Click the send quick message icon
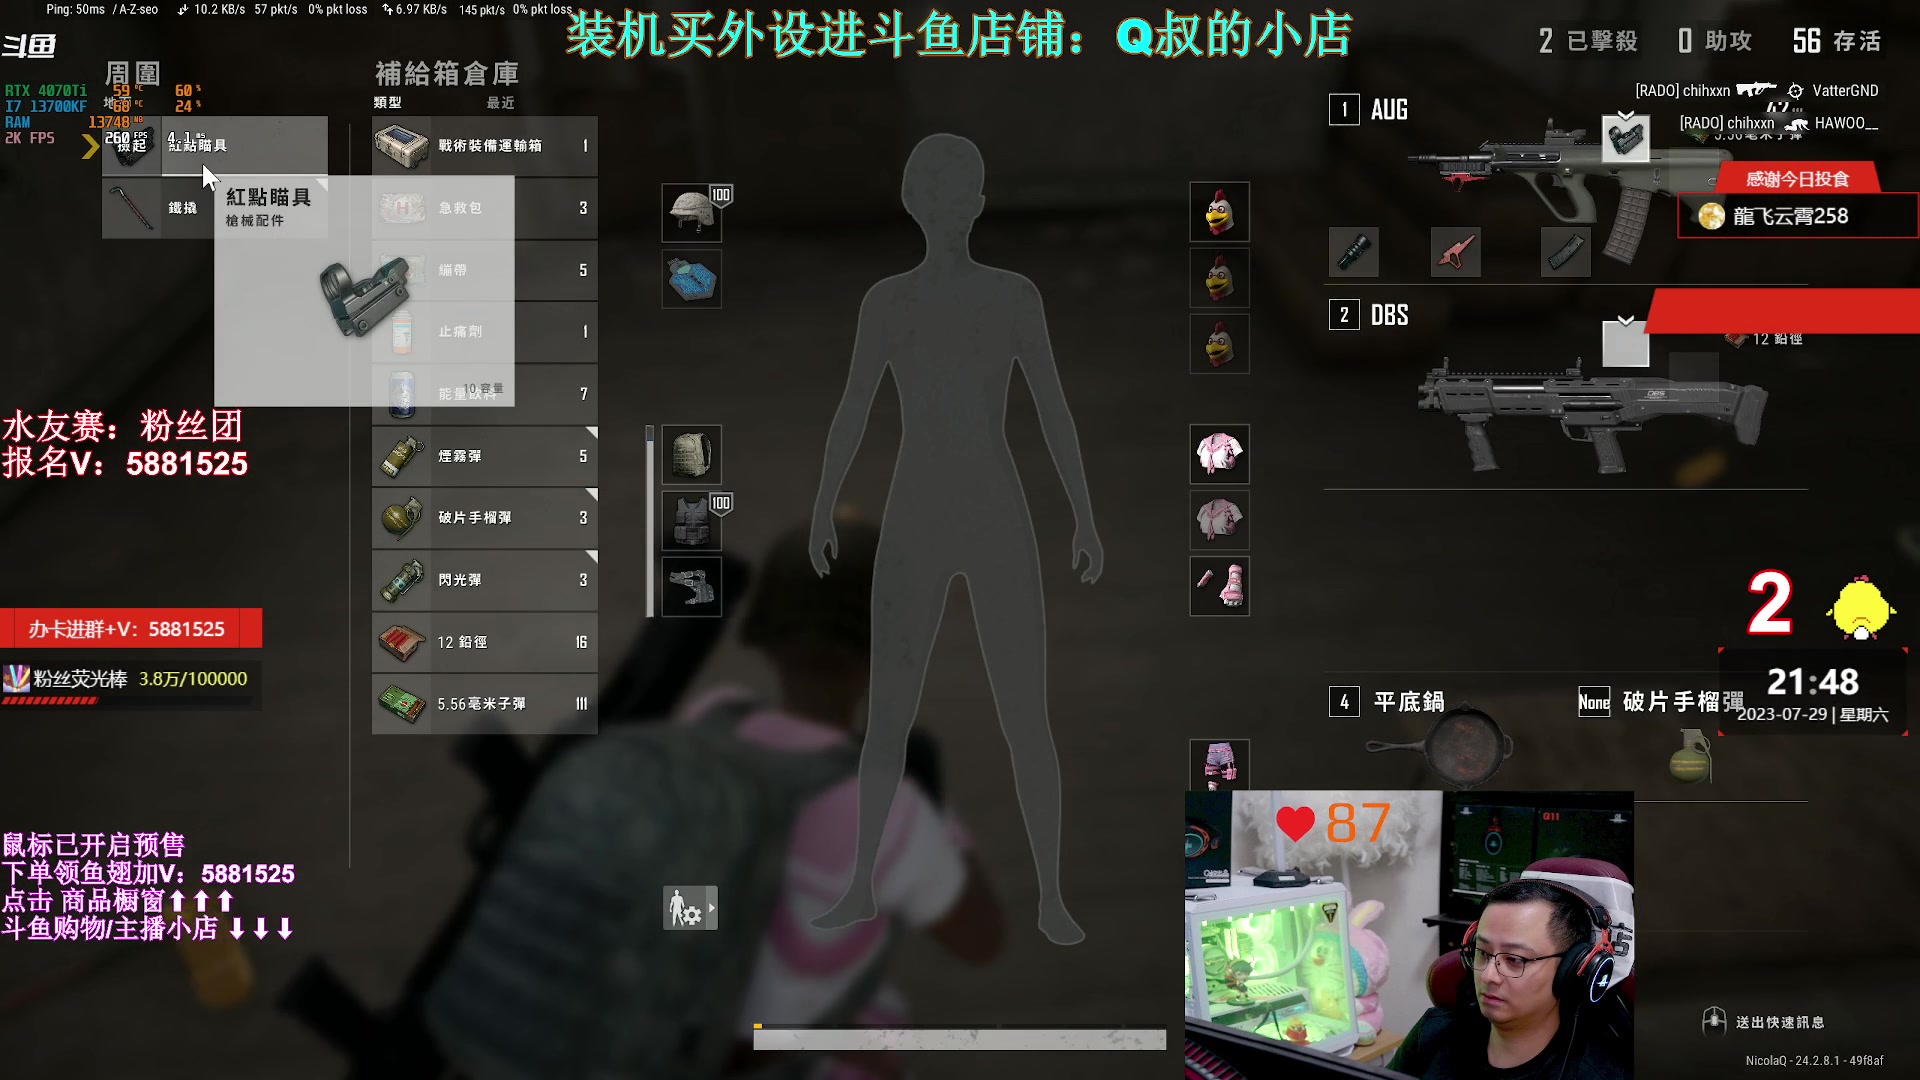 click(1714, 1021)
